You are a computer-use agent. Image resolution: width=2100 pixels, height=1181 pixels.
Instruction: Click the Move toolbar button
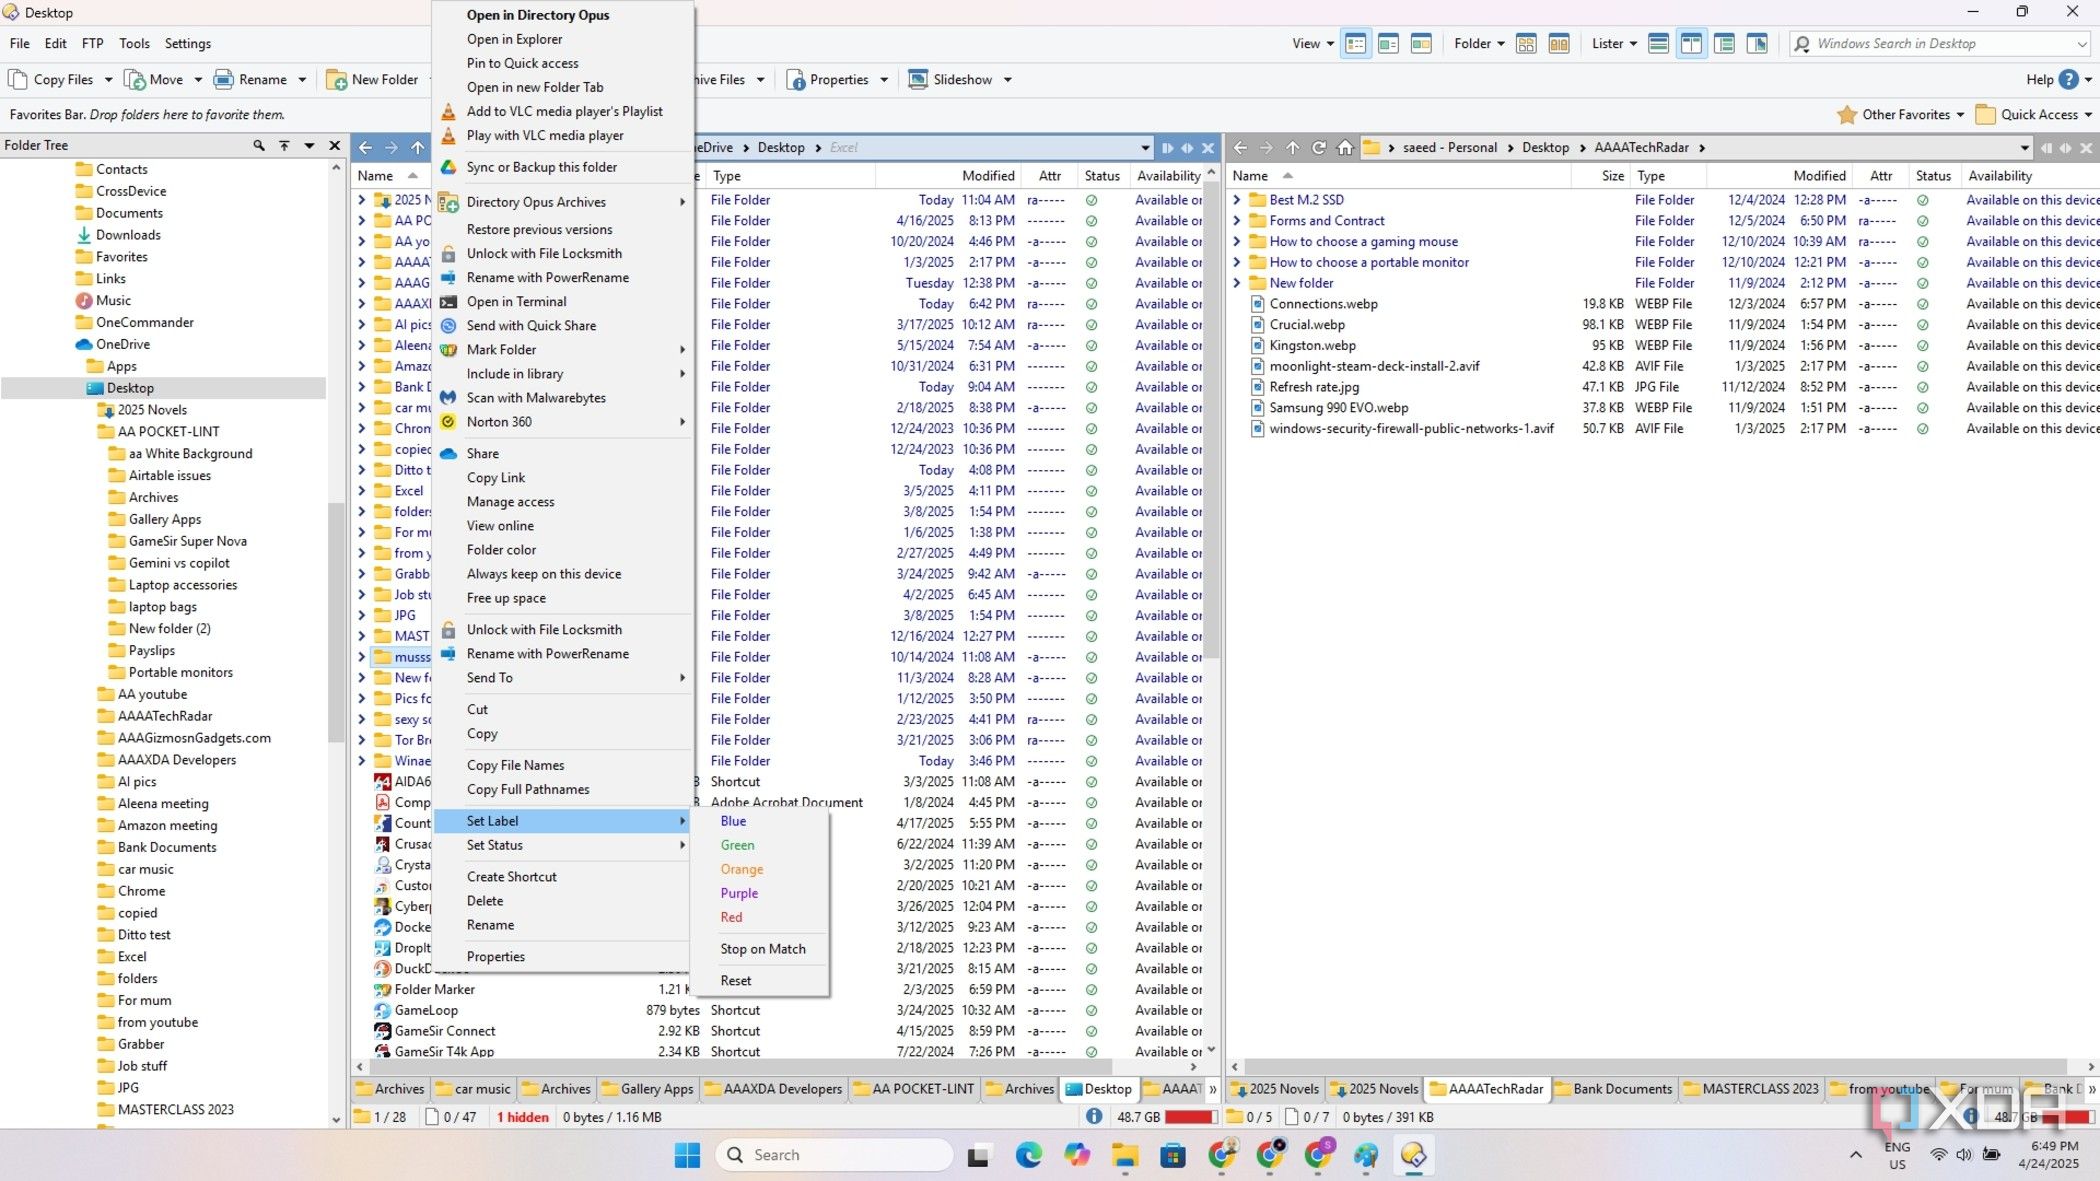coord(155,80)
